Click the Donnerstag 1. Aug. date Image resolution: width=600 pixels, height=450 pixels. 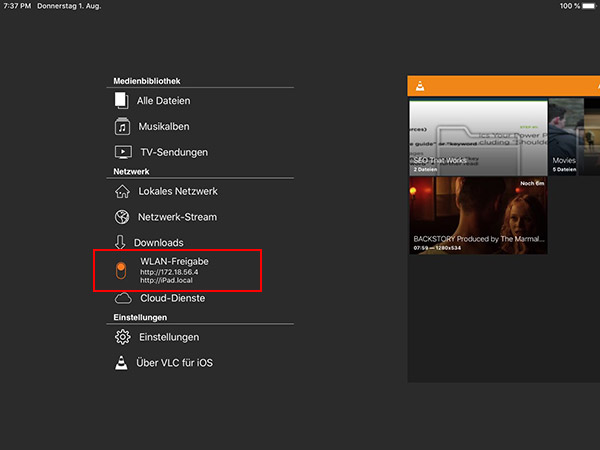point(69,6)
